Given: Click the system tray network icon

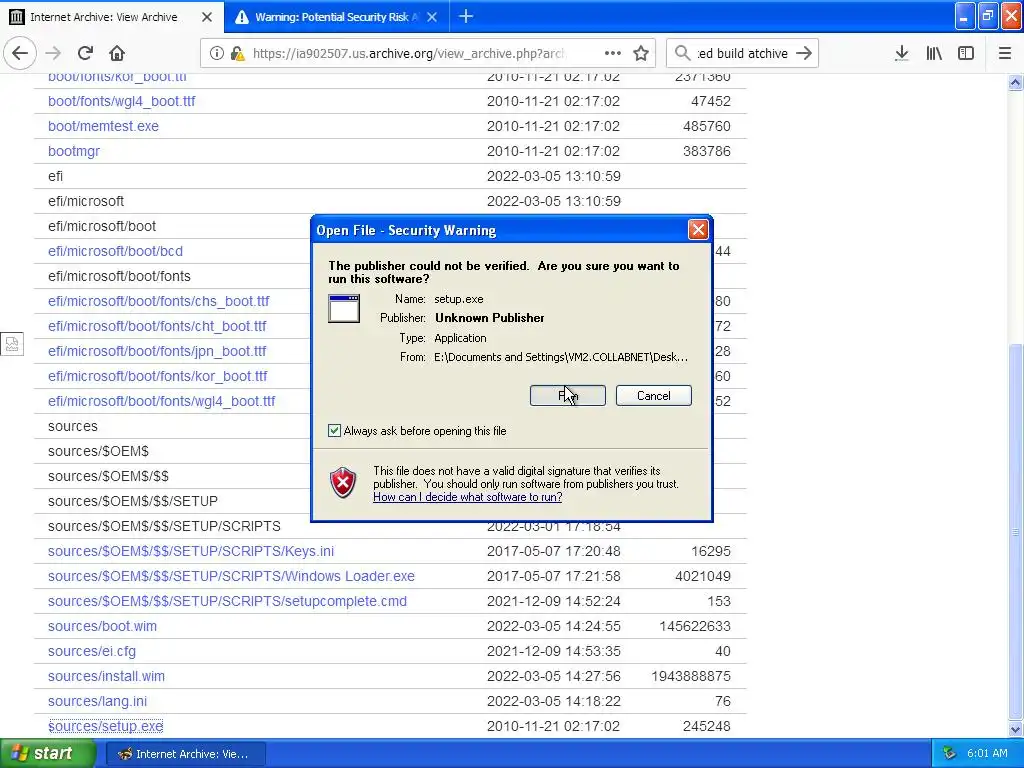Looking at the screenshot, I should (x=950, y=753).
